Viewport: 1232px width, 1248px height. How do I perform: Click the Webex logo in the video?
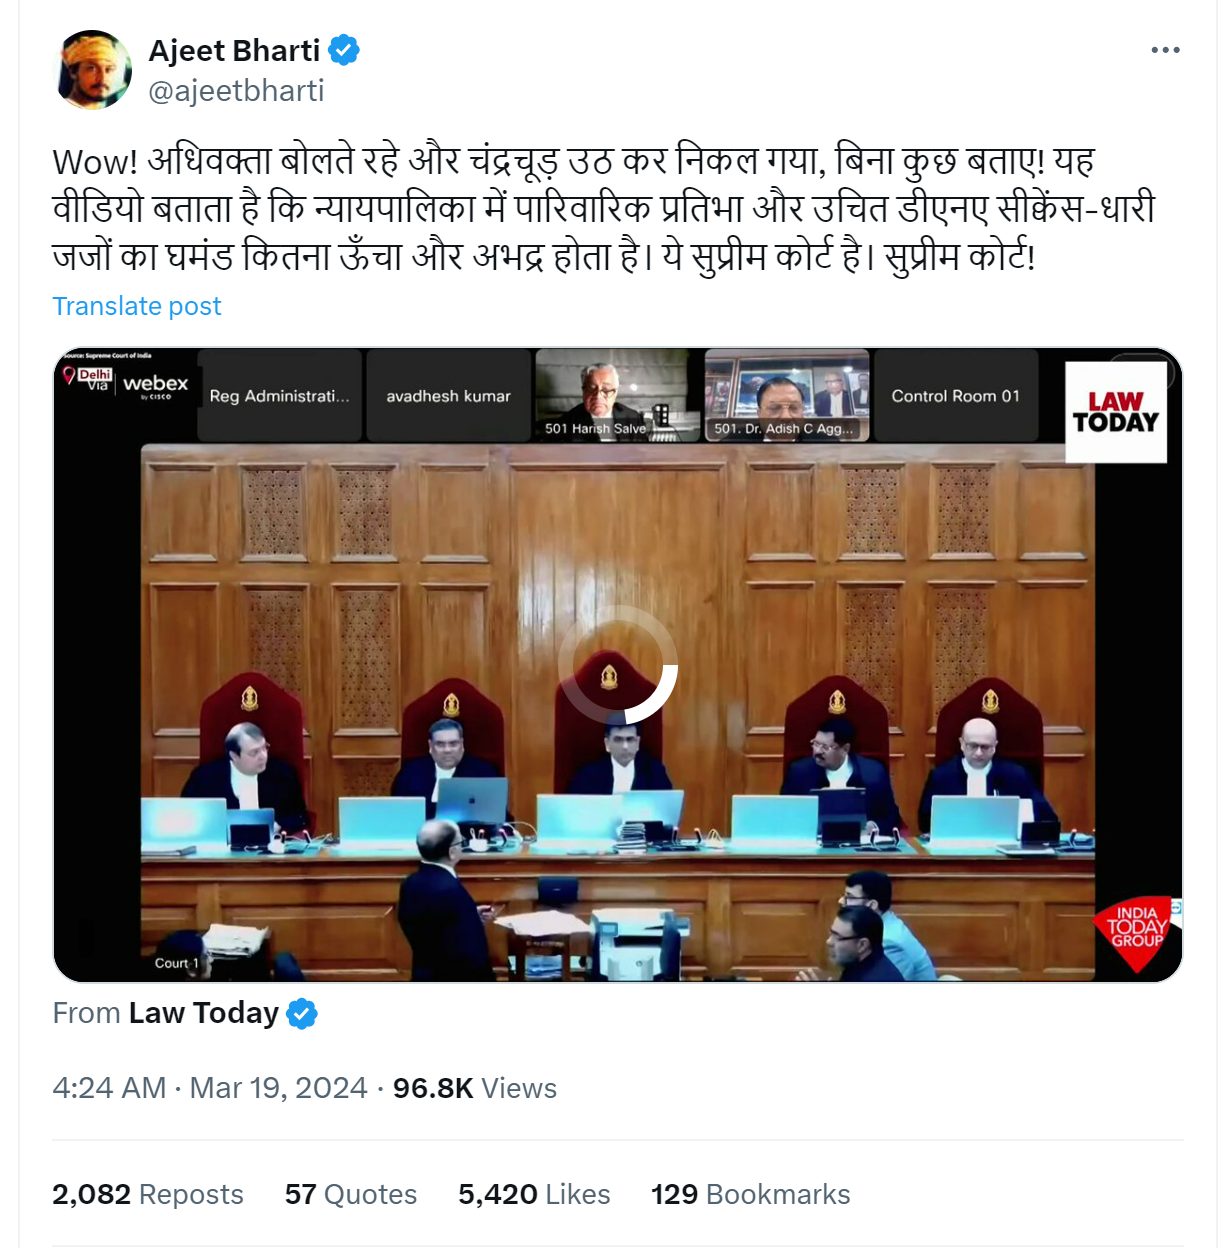pos(155,385)
